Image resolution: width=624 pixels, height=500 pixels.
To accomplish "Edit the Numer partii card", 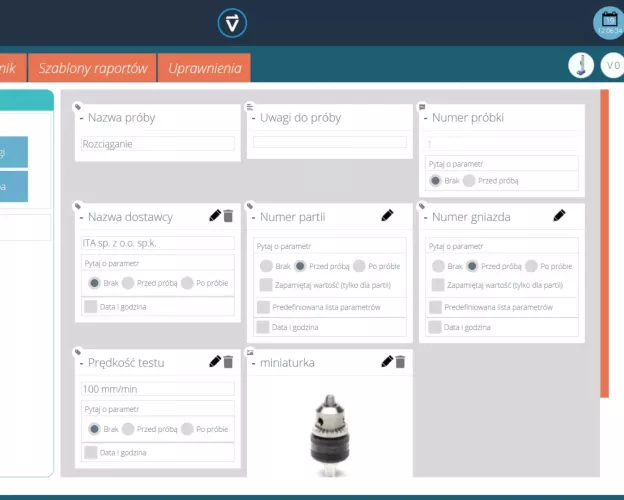I will click(387, 216).
